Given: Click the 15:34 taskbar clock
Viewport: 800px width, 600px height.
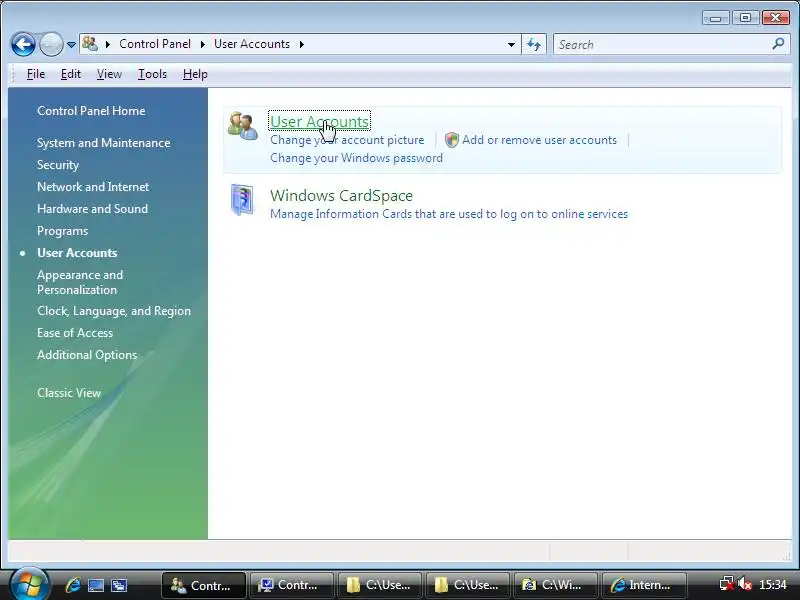Looking at the screenshot, I should coord(772,585).
